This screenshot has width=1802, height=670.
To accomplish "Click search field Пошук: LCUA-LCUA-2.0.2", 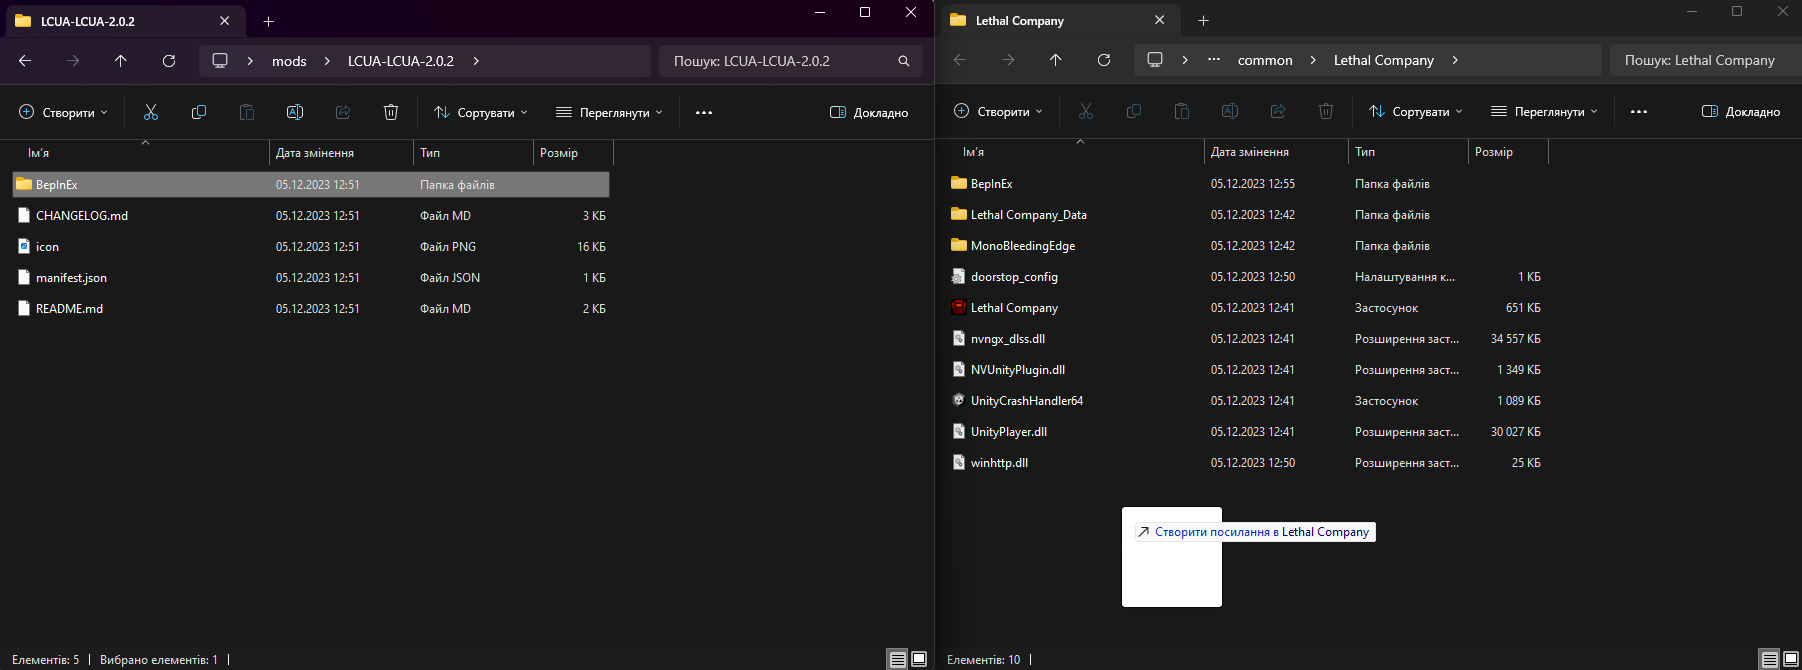I will tap(790, 61).
